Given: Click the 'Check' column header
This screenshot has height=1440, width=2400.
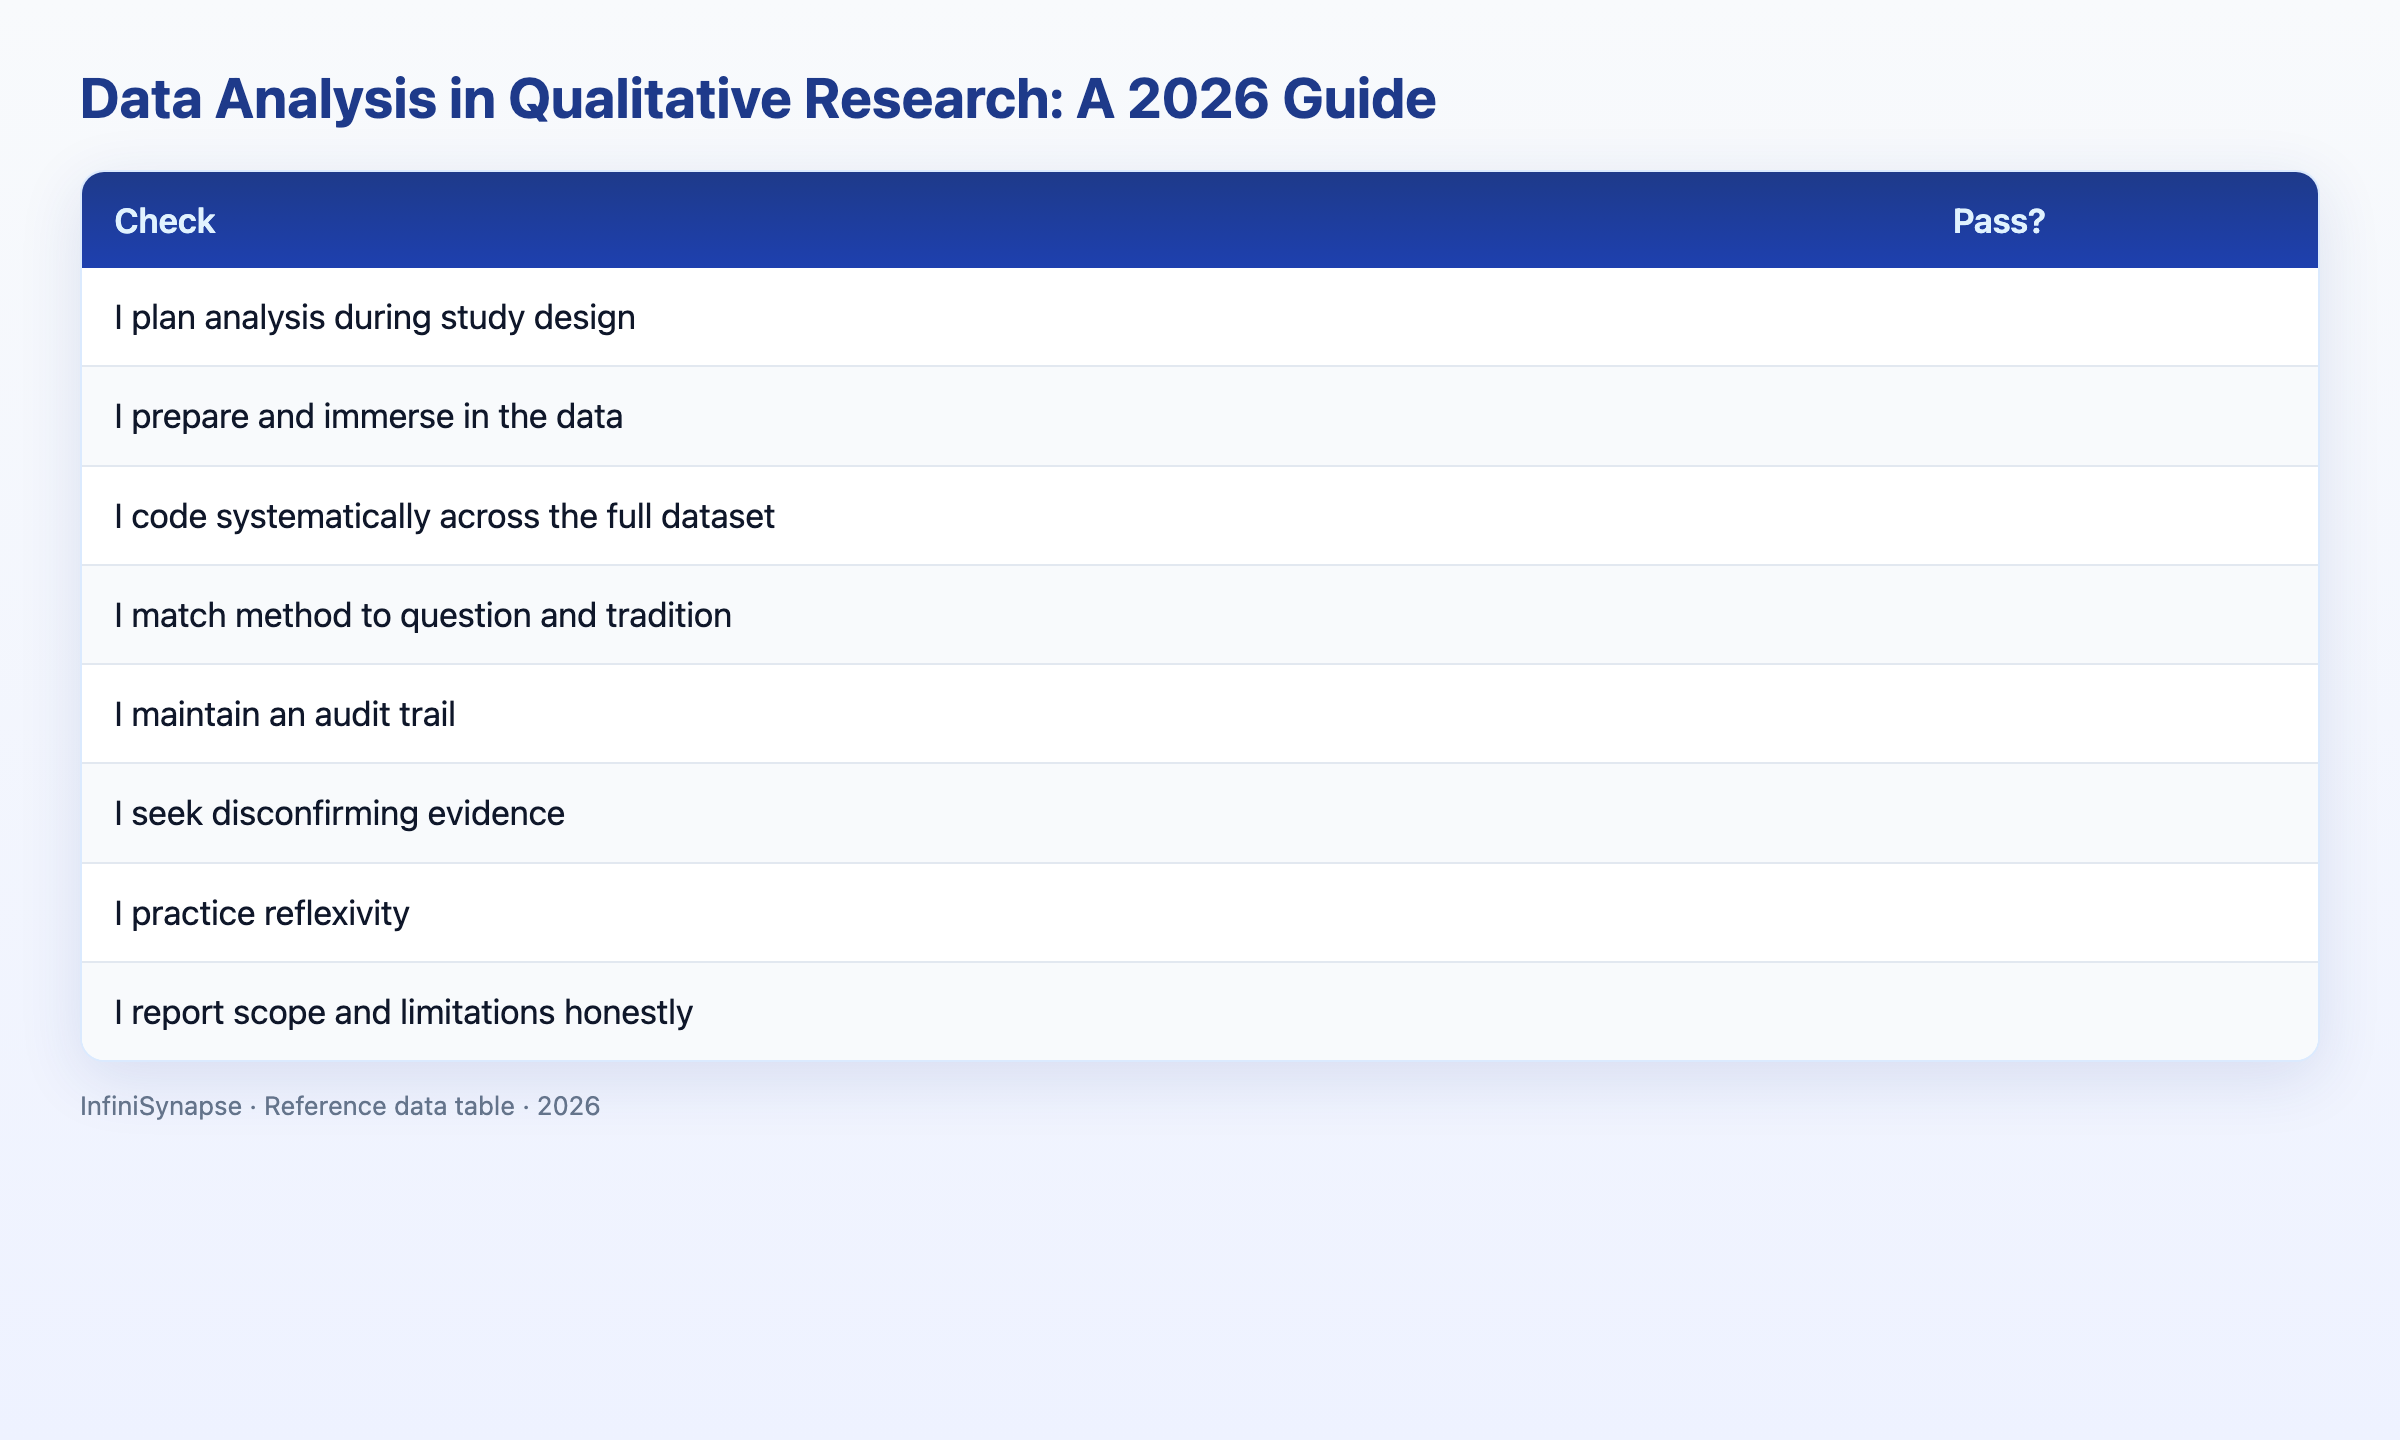Looking at the screenshot, I should point(165,221).
